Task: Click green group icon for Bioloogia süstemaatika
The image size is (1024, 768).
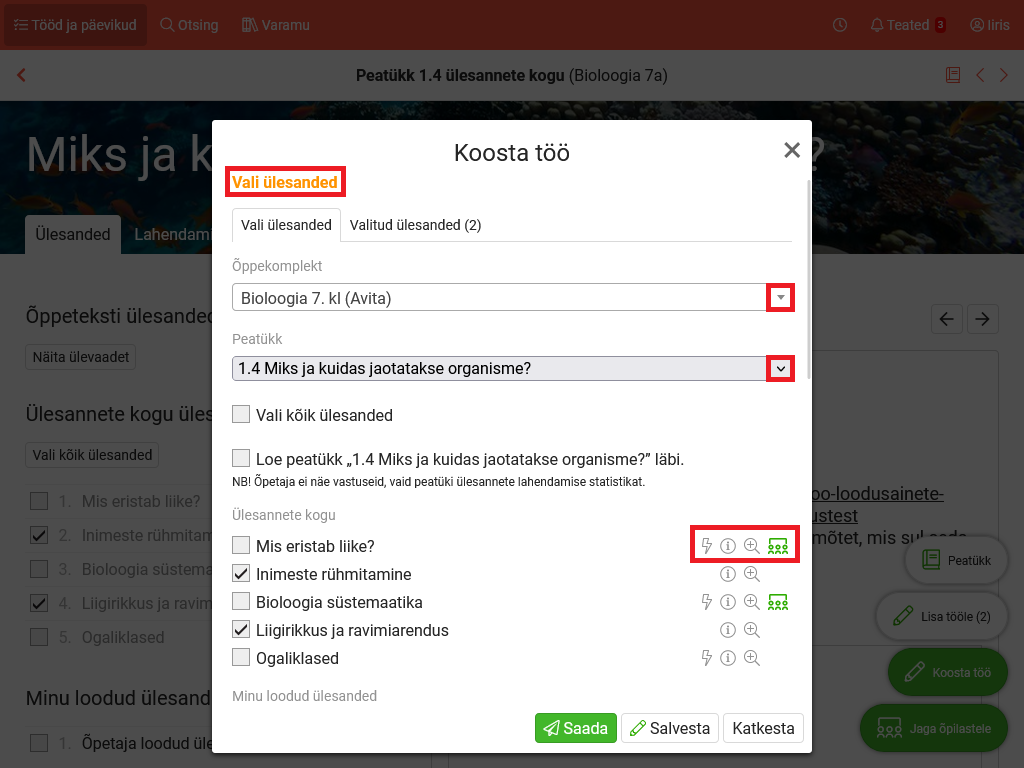Action: pyautogui.click(x=778, y=602)
